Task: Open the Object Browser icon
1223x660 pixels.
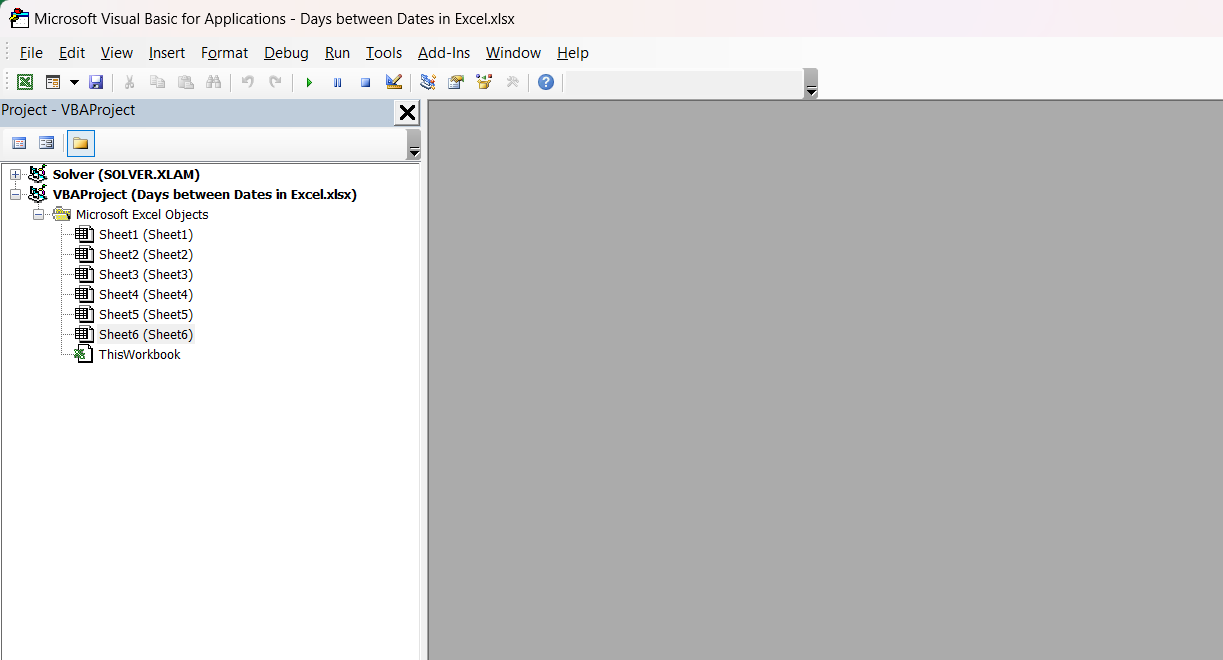Action: click(484, 82)
